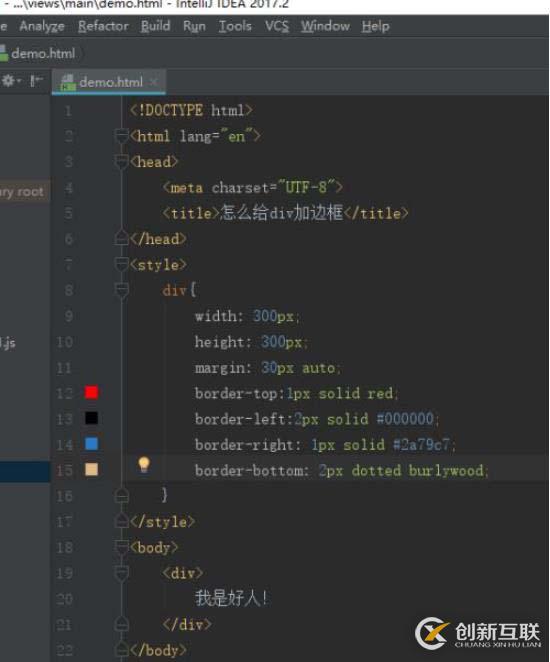Collapse the div CSS rule fold marker

pos(122,290)
